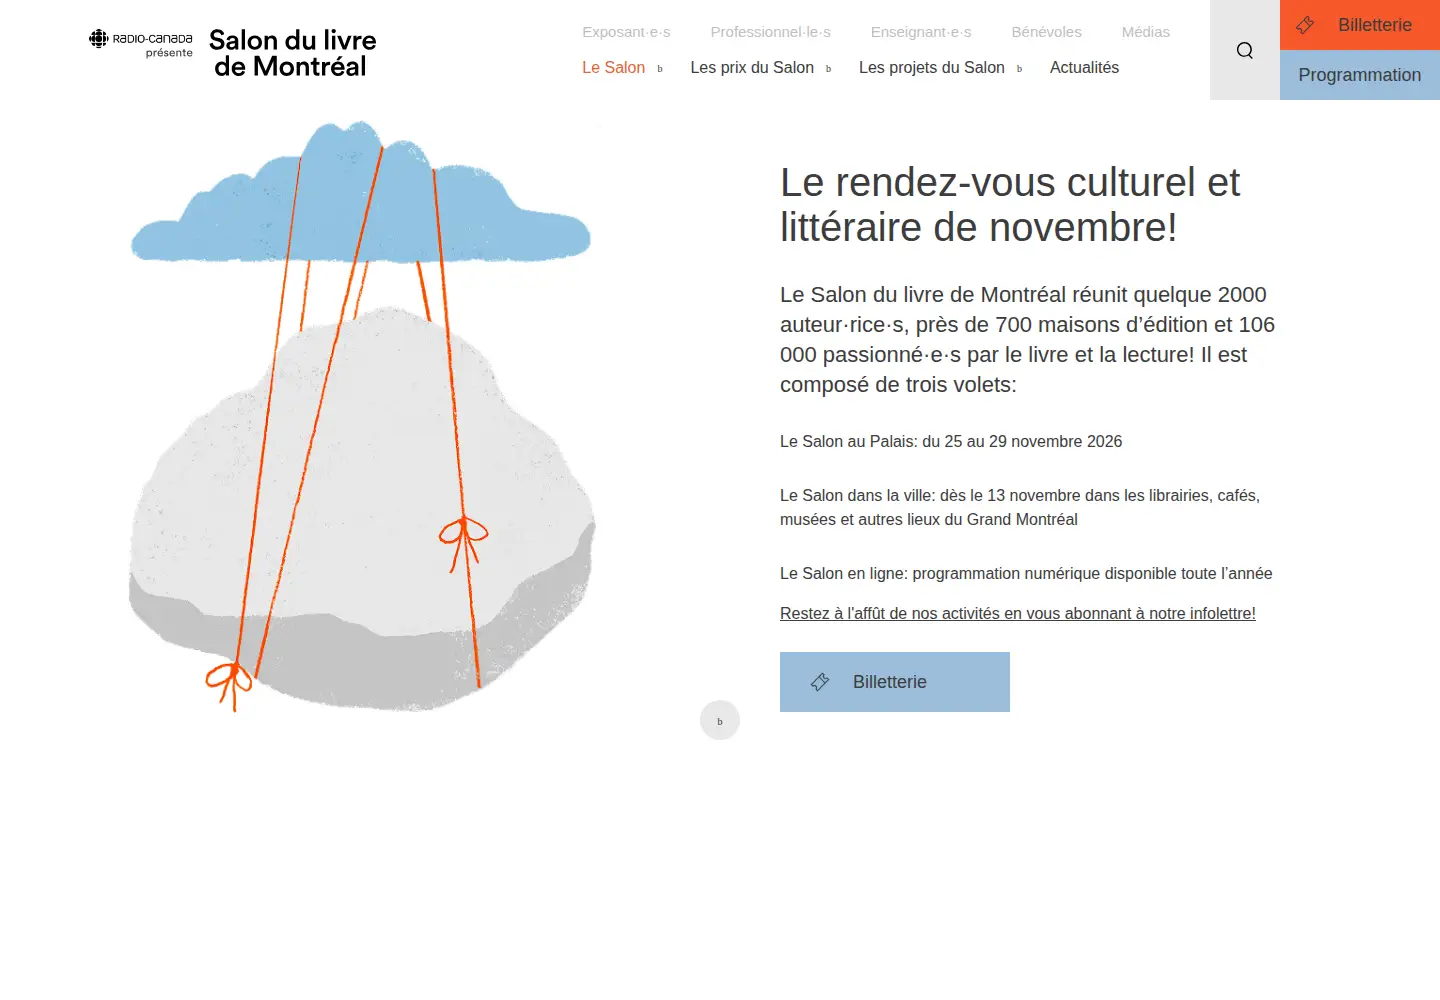Open the Enseignant·e·s section
This screenshot has width=1440, height=1000.
pyautogui.click(x=921, y=32)
